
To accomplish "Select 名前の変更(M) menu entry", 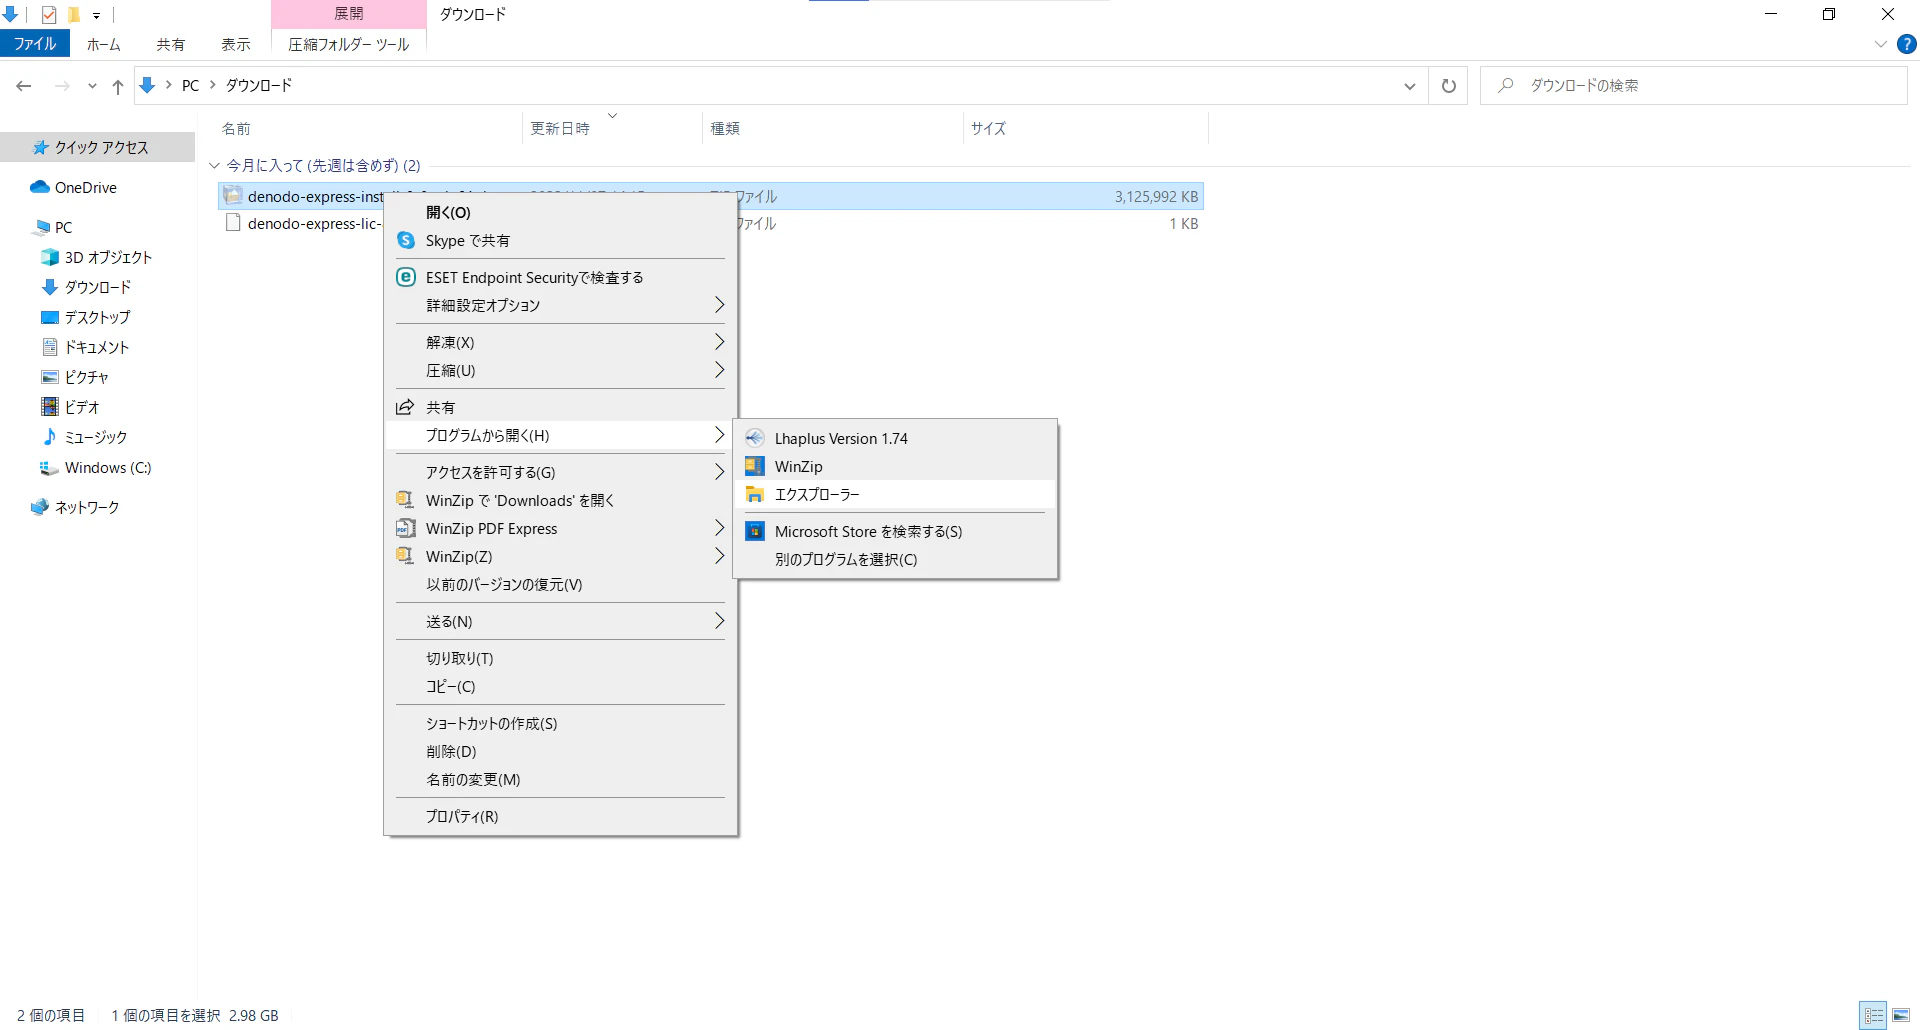I will pos(560,779).
